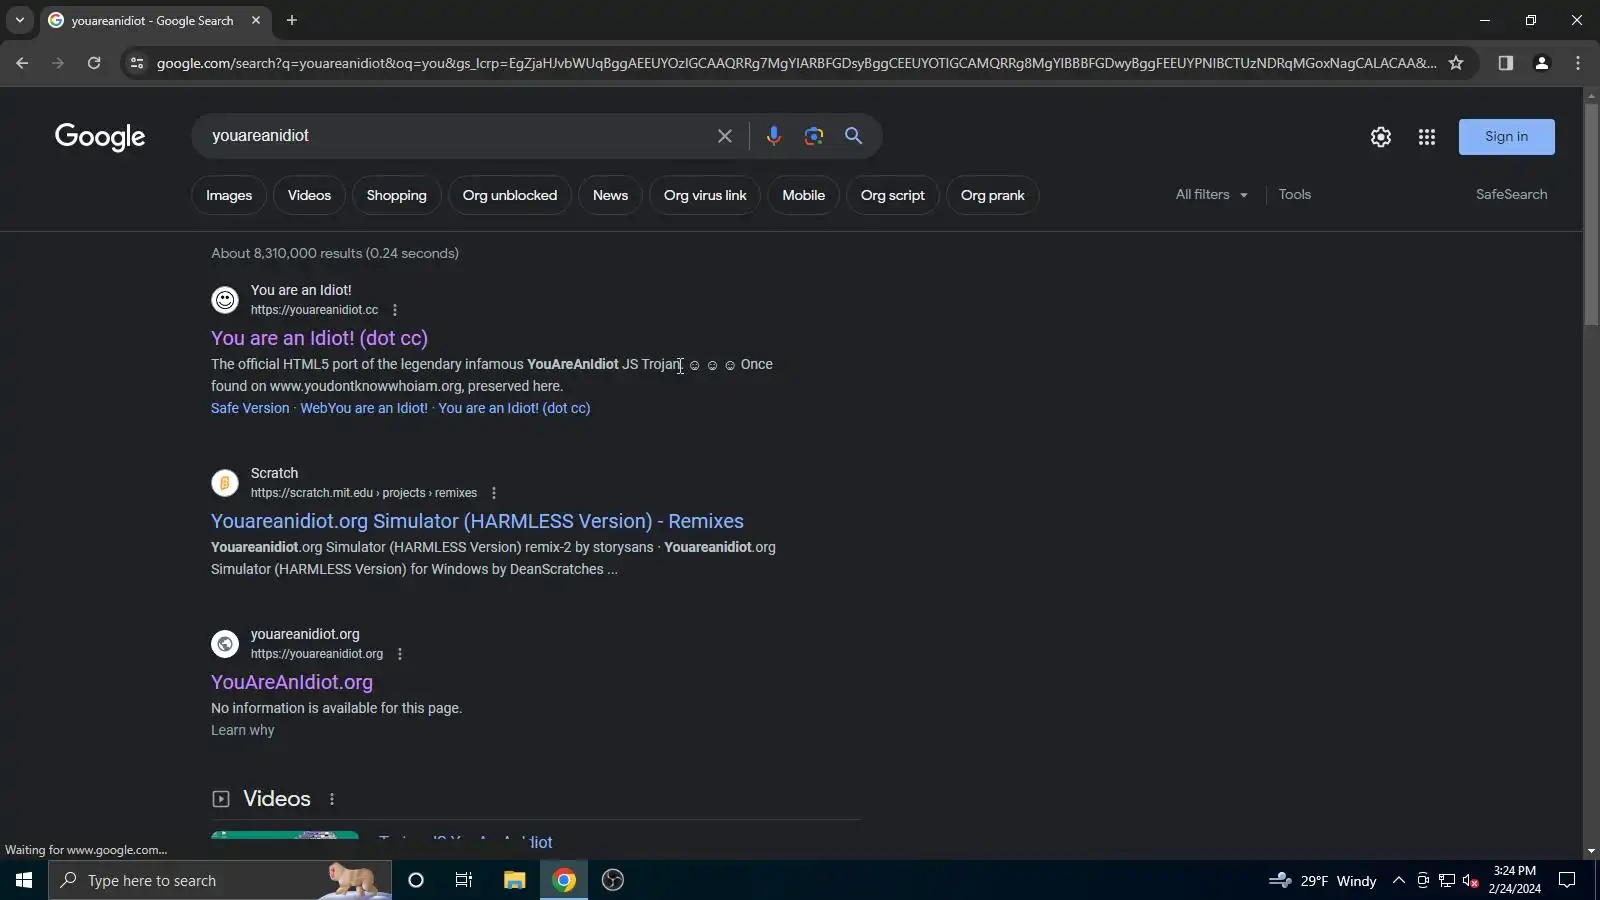The height and width of the screenshot is (900, 1600).
Task: Click the magnifier search button
Action: [x=853, y=136]
